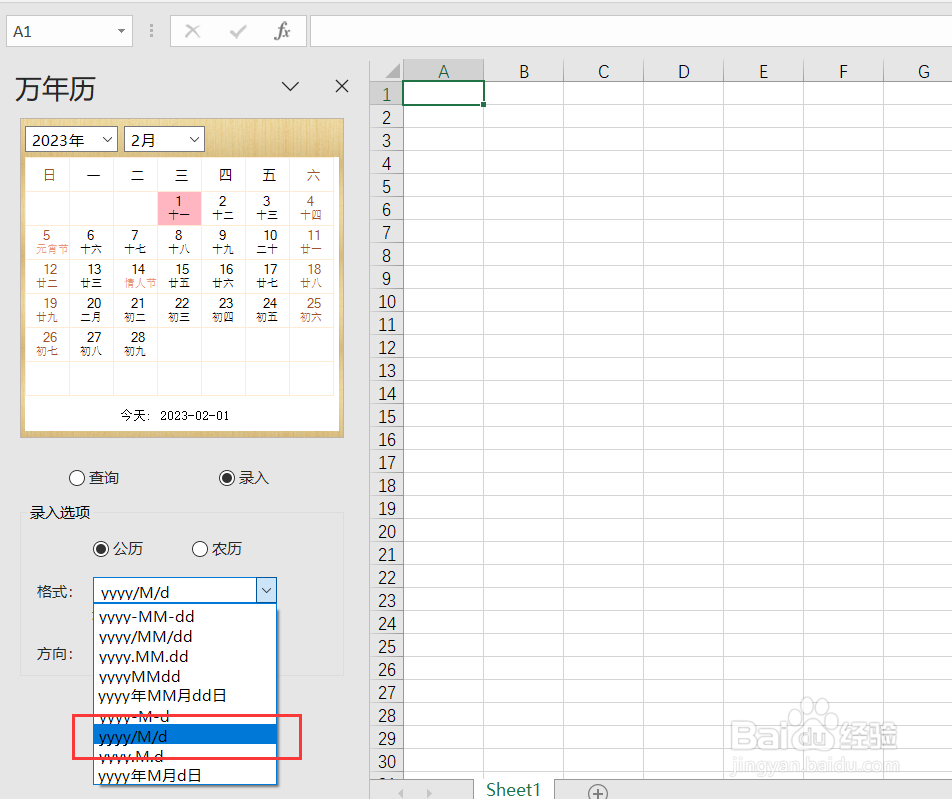Click the 六 Saturday weekday header

[x=313, y=175]
